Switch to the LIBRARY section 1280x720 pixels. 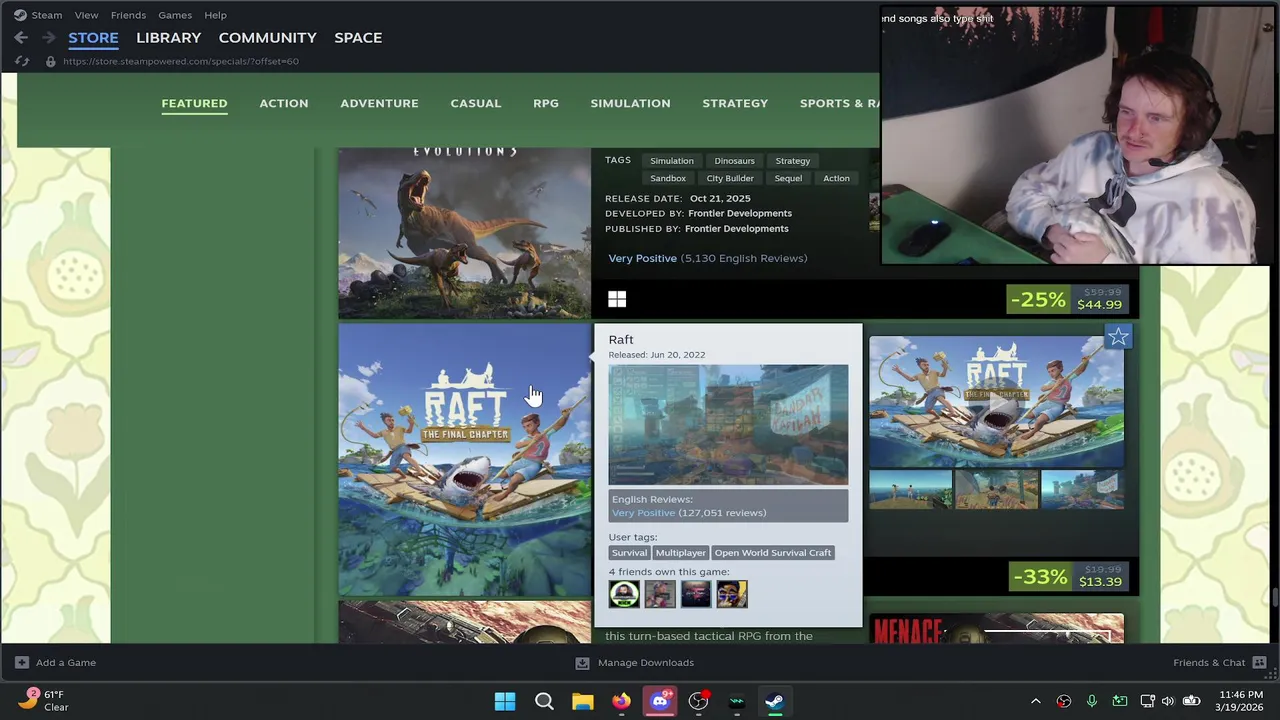[x=168, y=37]
